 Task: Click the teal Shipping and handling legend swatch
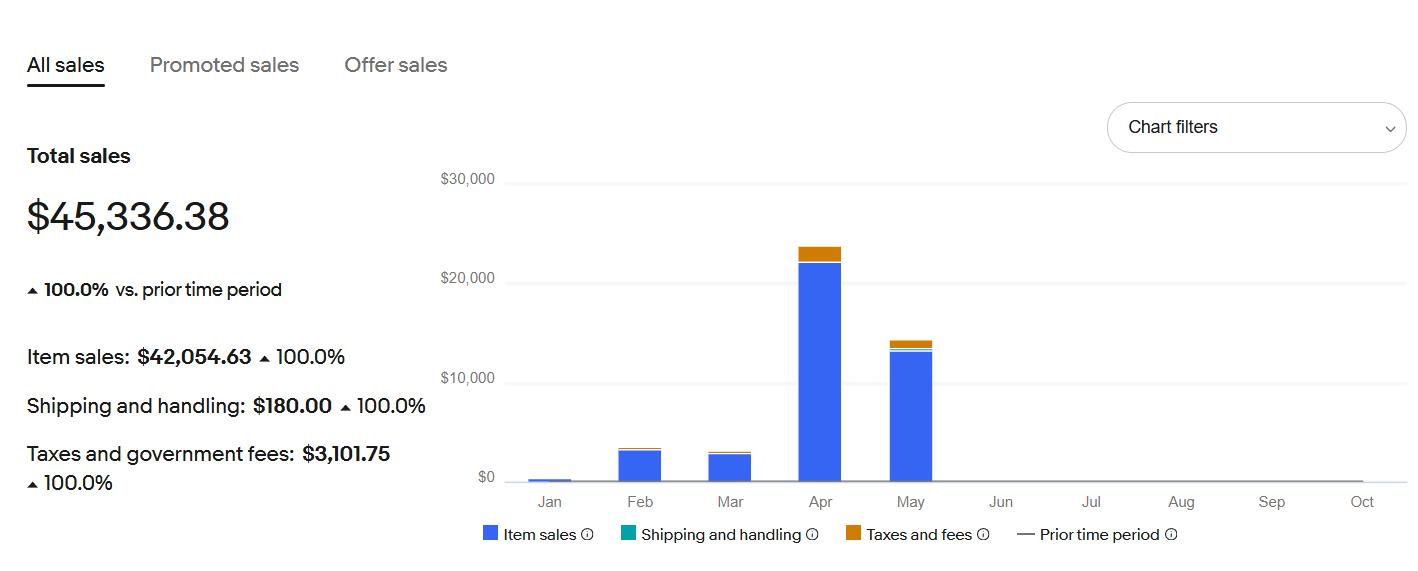click(628, 534)
